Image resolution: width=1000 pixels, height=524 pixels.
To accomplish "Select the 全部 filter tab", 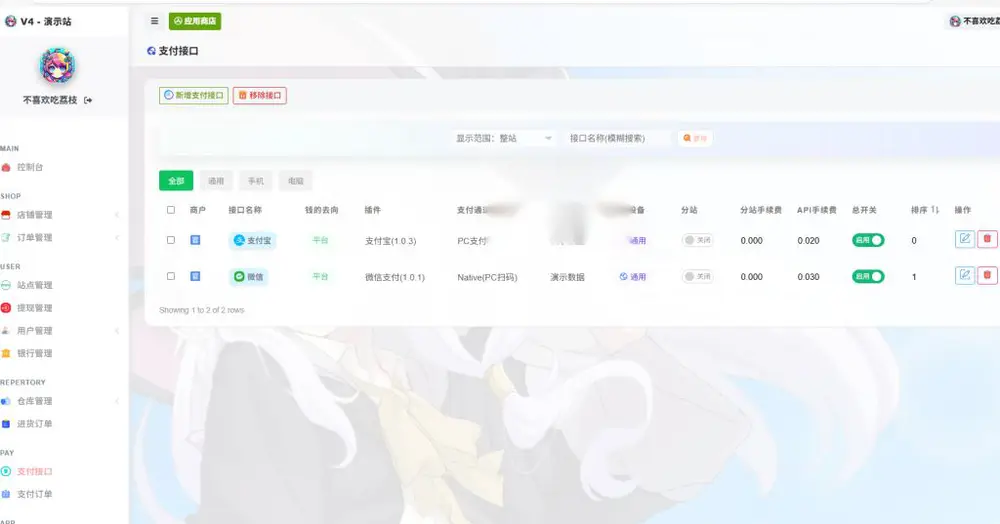I will pyautogui.click(x=176, y=181).
